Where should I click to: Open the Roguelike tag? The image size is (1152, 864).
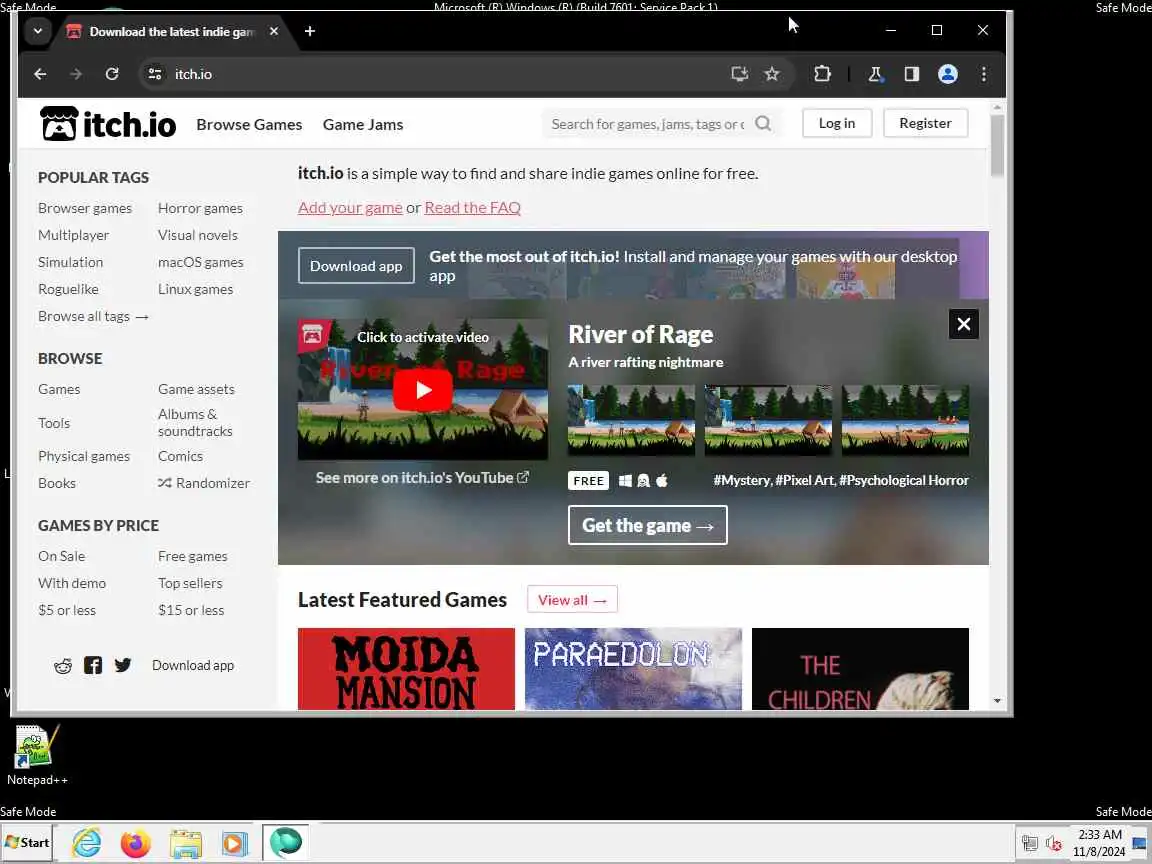click(x=68, y=289)
